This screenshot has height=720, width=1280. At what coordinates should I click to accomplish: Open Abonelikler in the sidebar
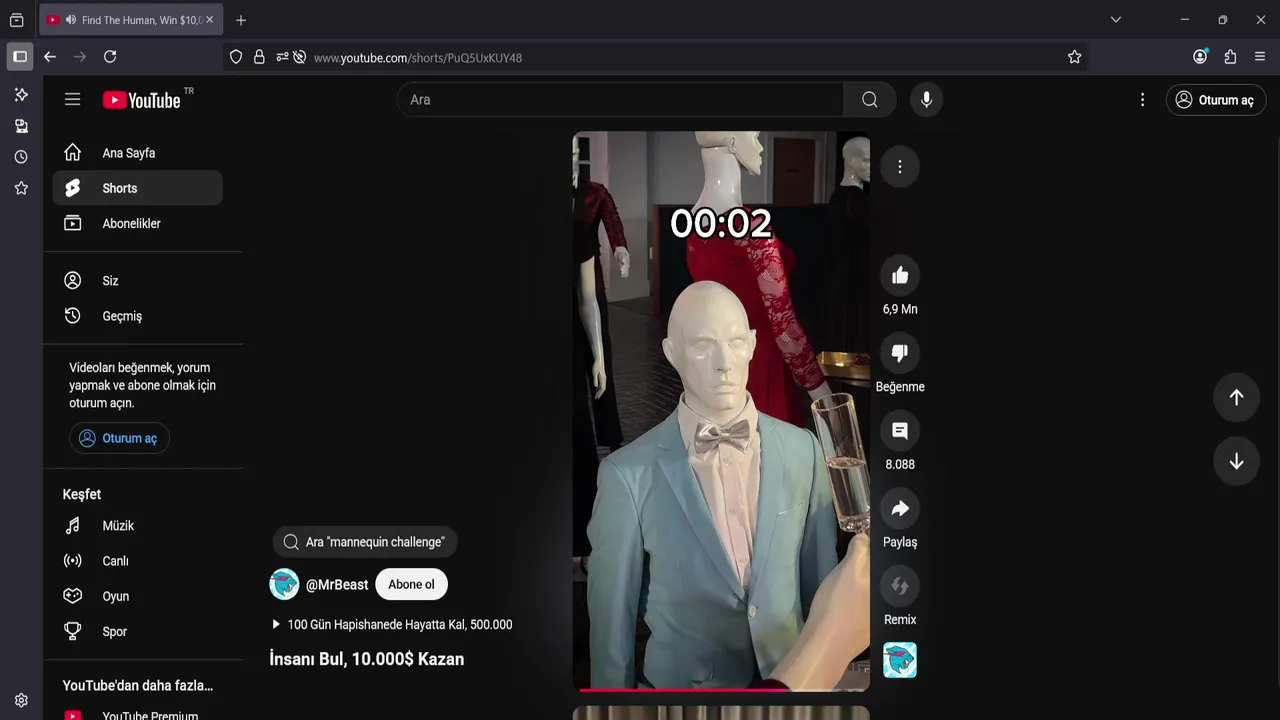[x=138, y=223]
